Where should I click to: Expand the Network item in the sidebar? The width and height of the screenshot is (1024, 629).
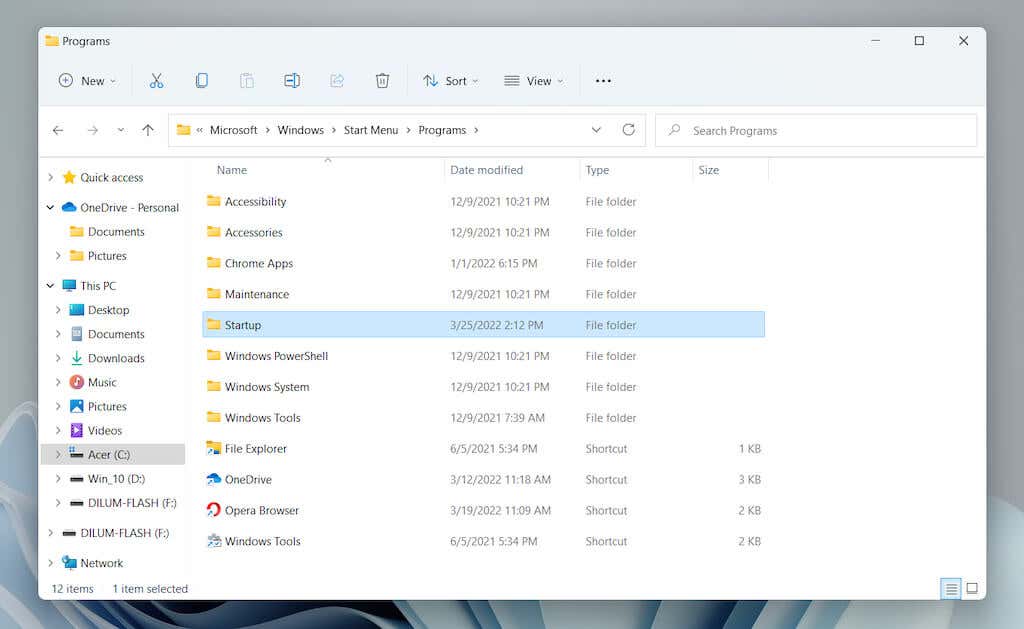click(50, 563)
